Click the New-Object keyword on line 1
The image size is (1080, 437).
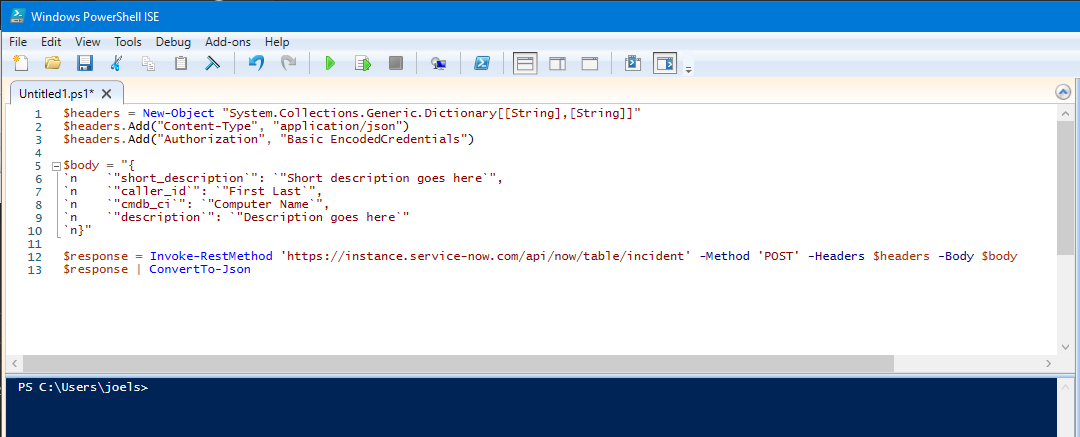(179, 113)
